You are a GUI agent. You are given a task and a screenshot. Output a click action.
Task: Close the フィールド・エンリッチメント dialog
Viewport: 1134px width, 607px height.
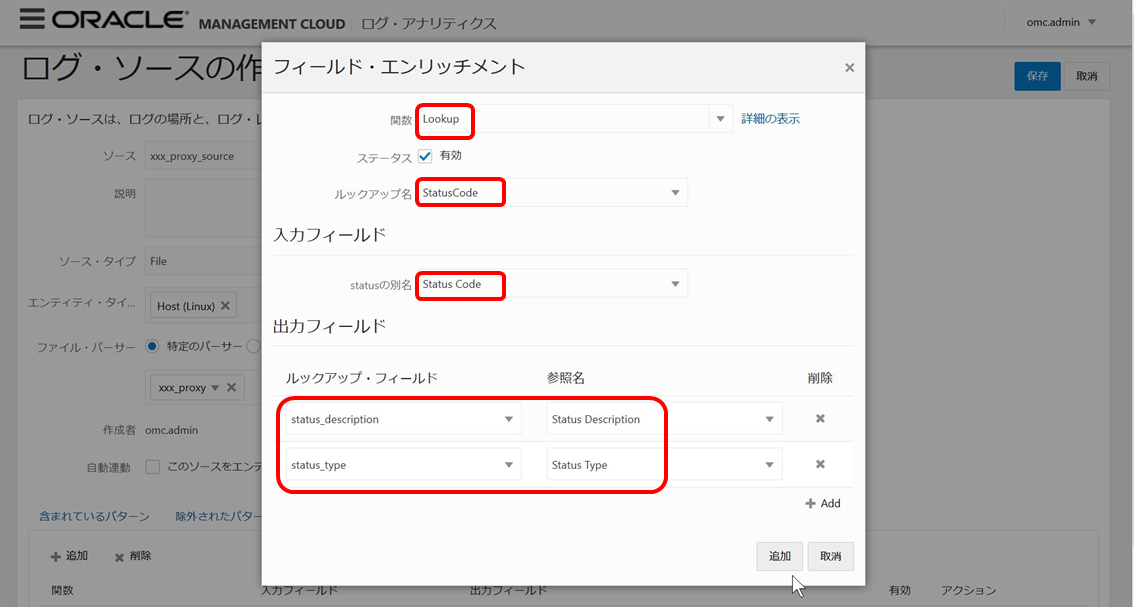(x=849, y=67)
